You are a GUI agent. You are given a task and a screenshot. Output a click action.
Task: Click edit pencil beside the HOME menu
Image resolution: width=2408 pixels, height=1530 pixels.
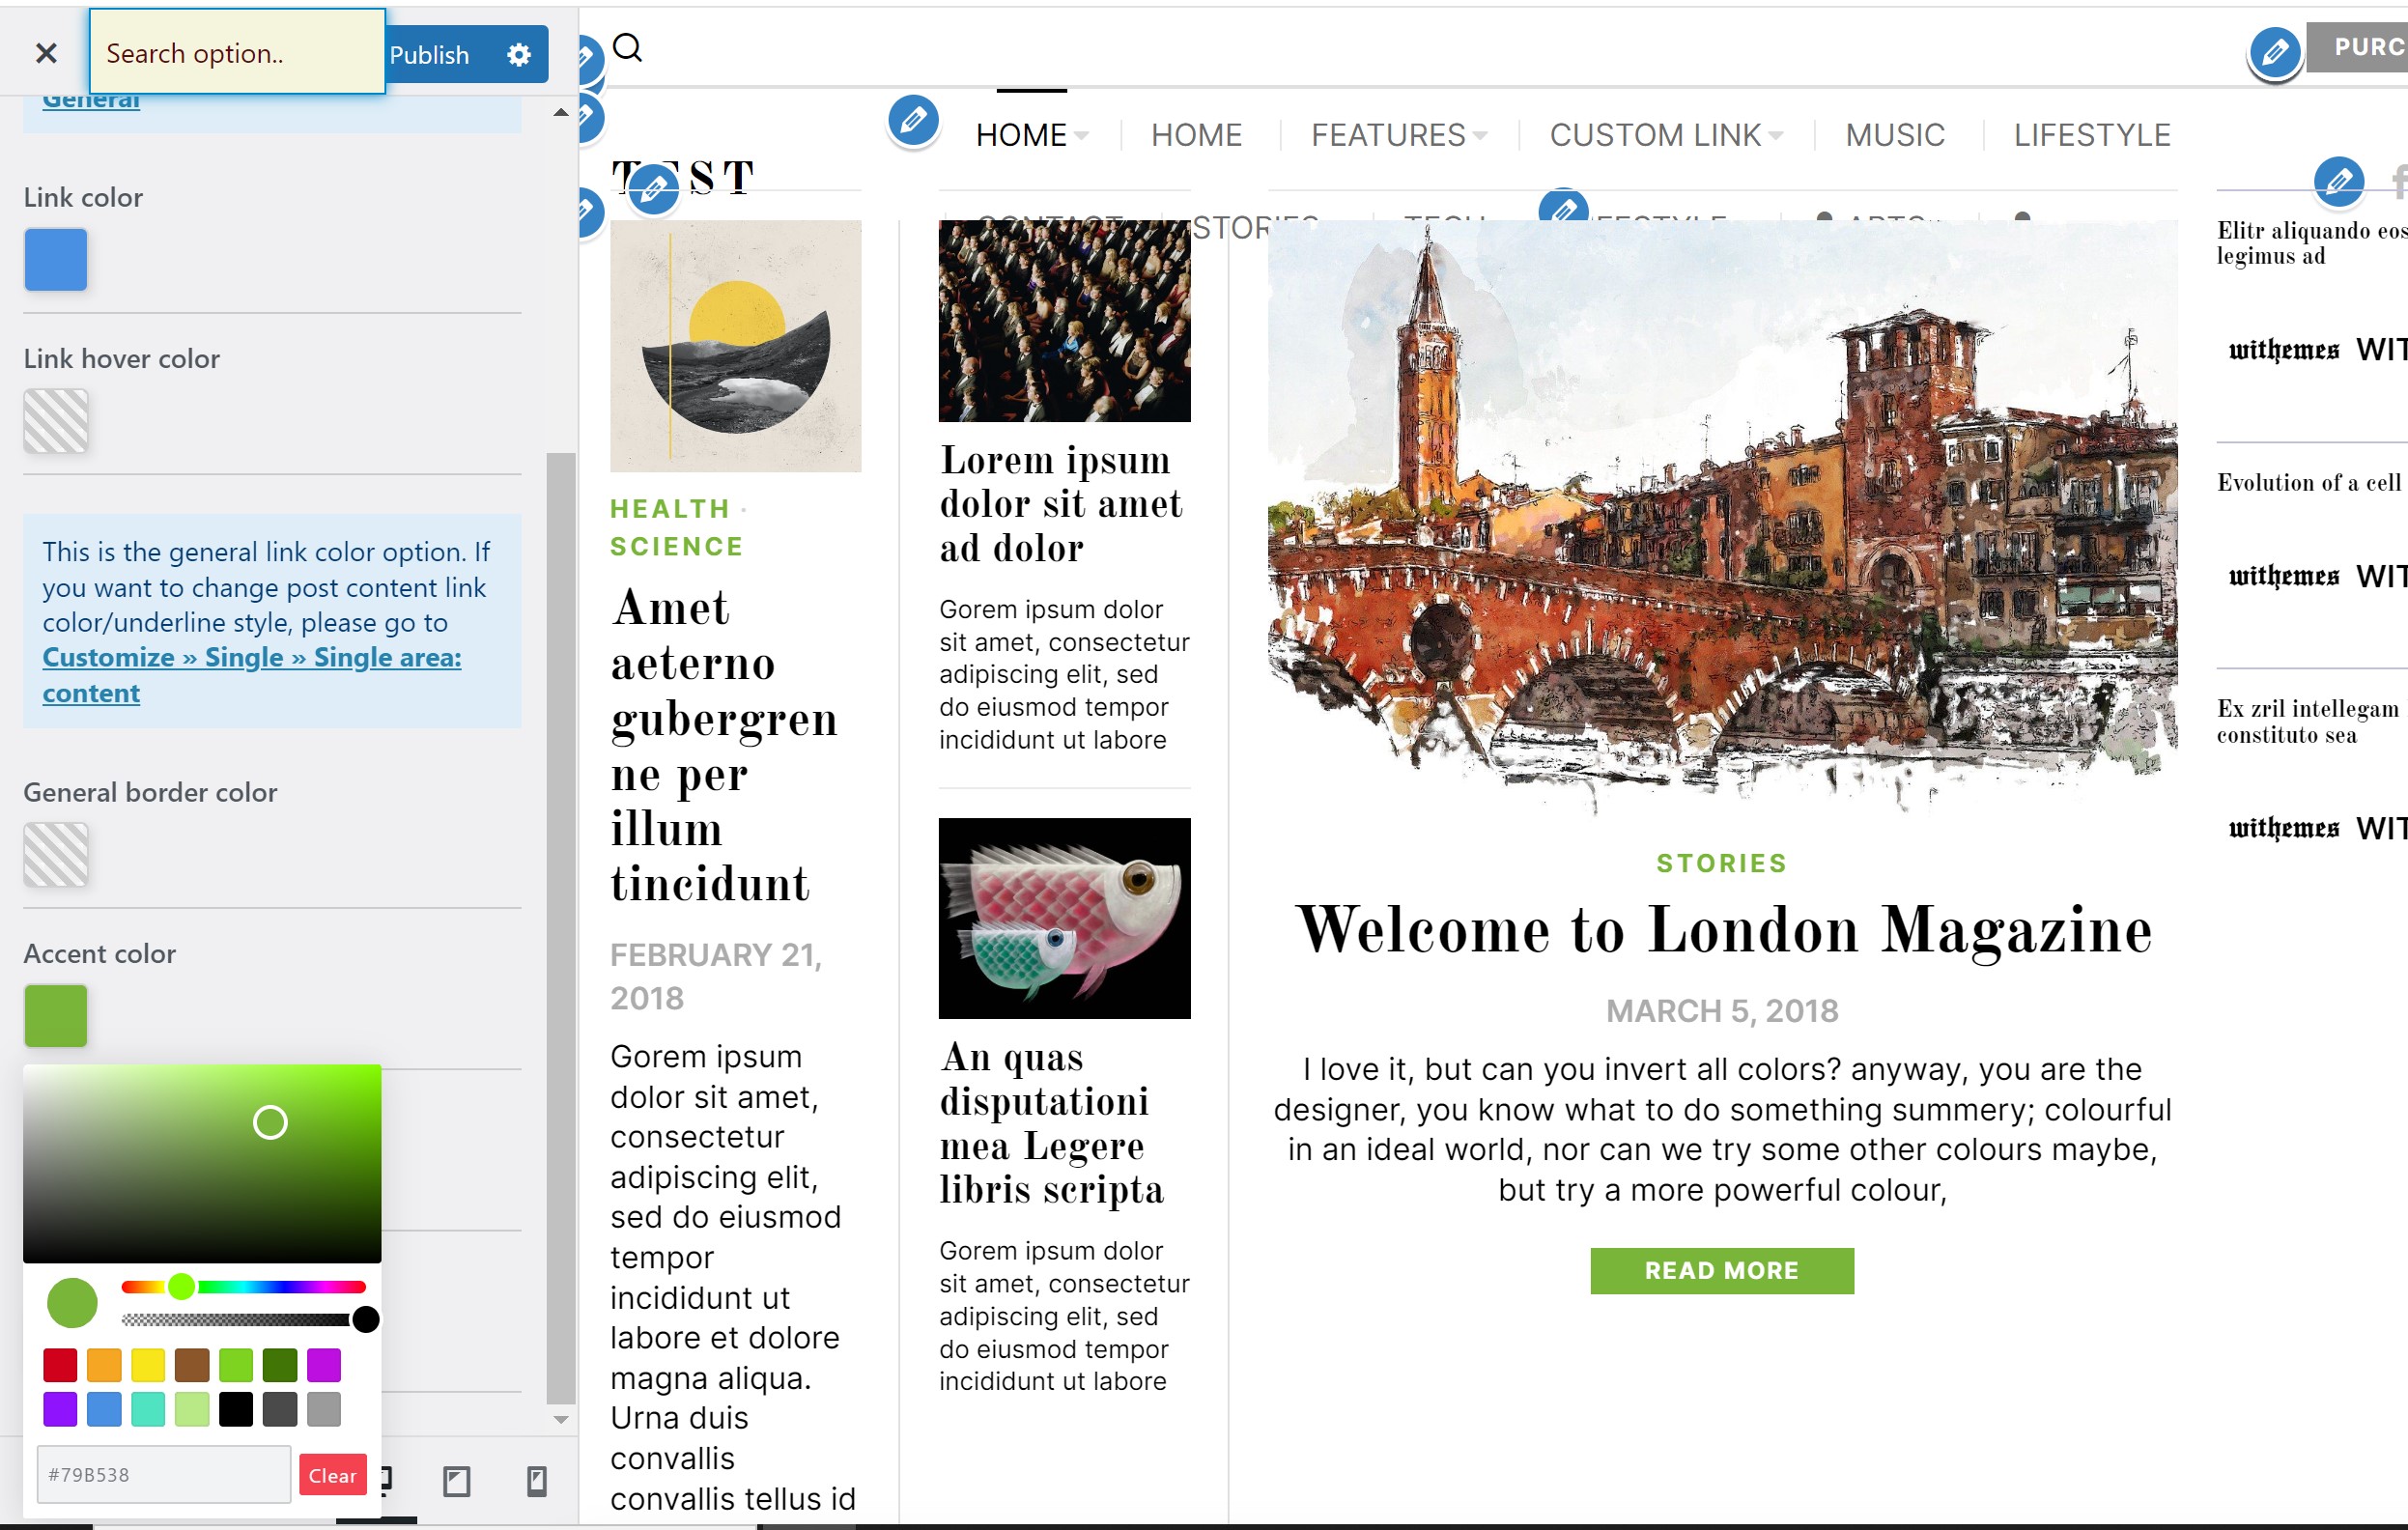point(913,121)
